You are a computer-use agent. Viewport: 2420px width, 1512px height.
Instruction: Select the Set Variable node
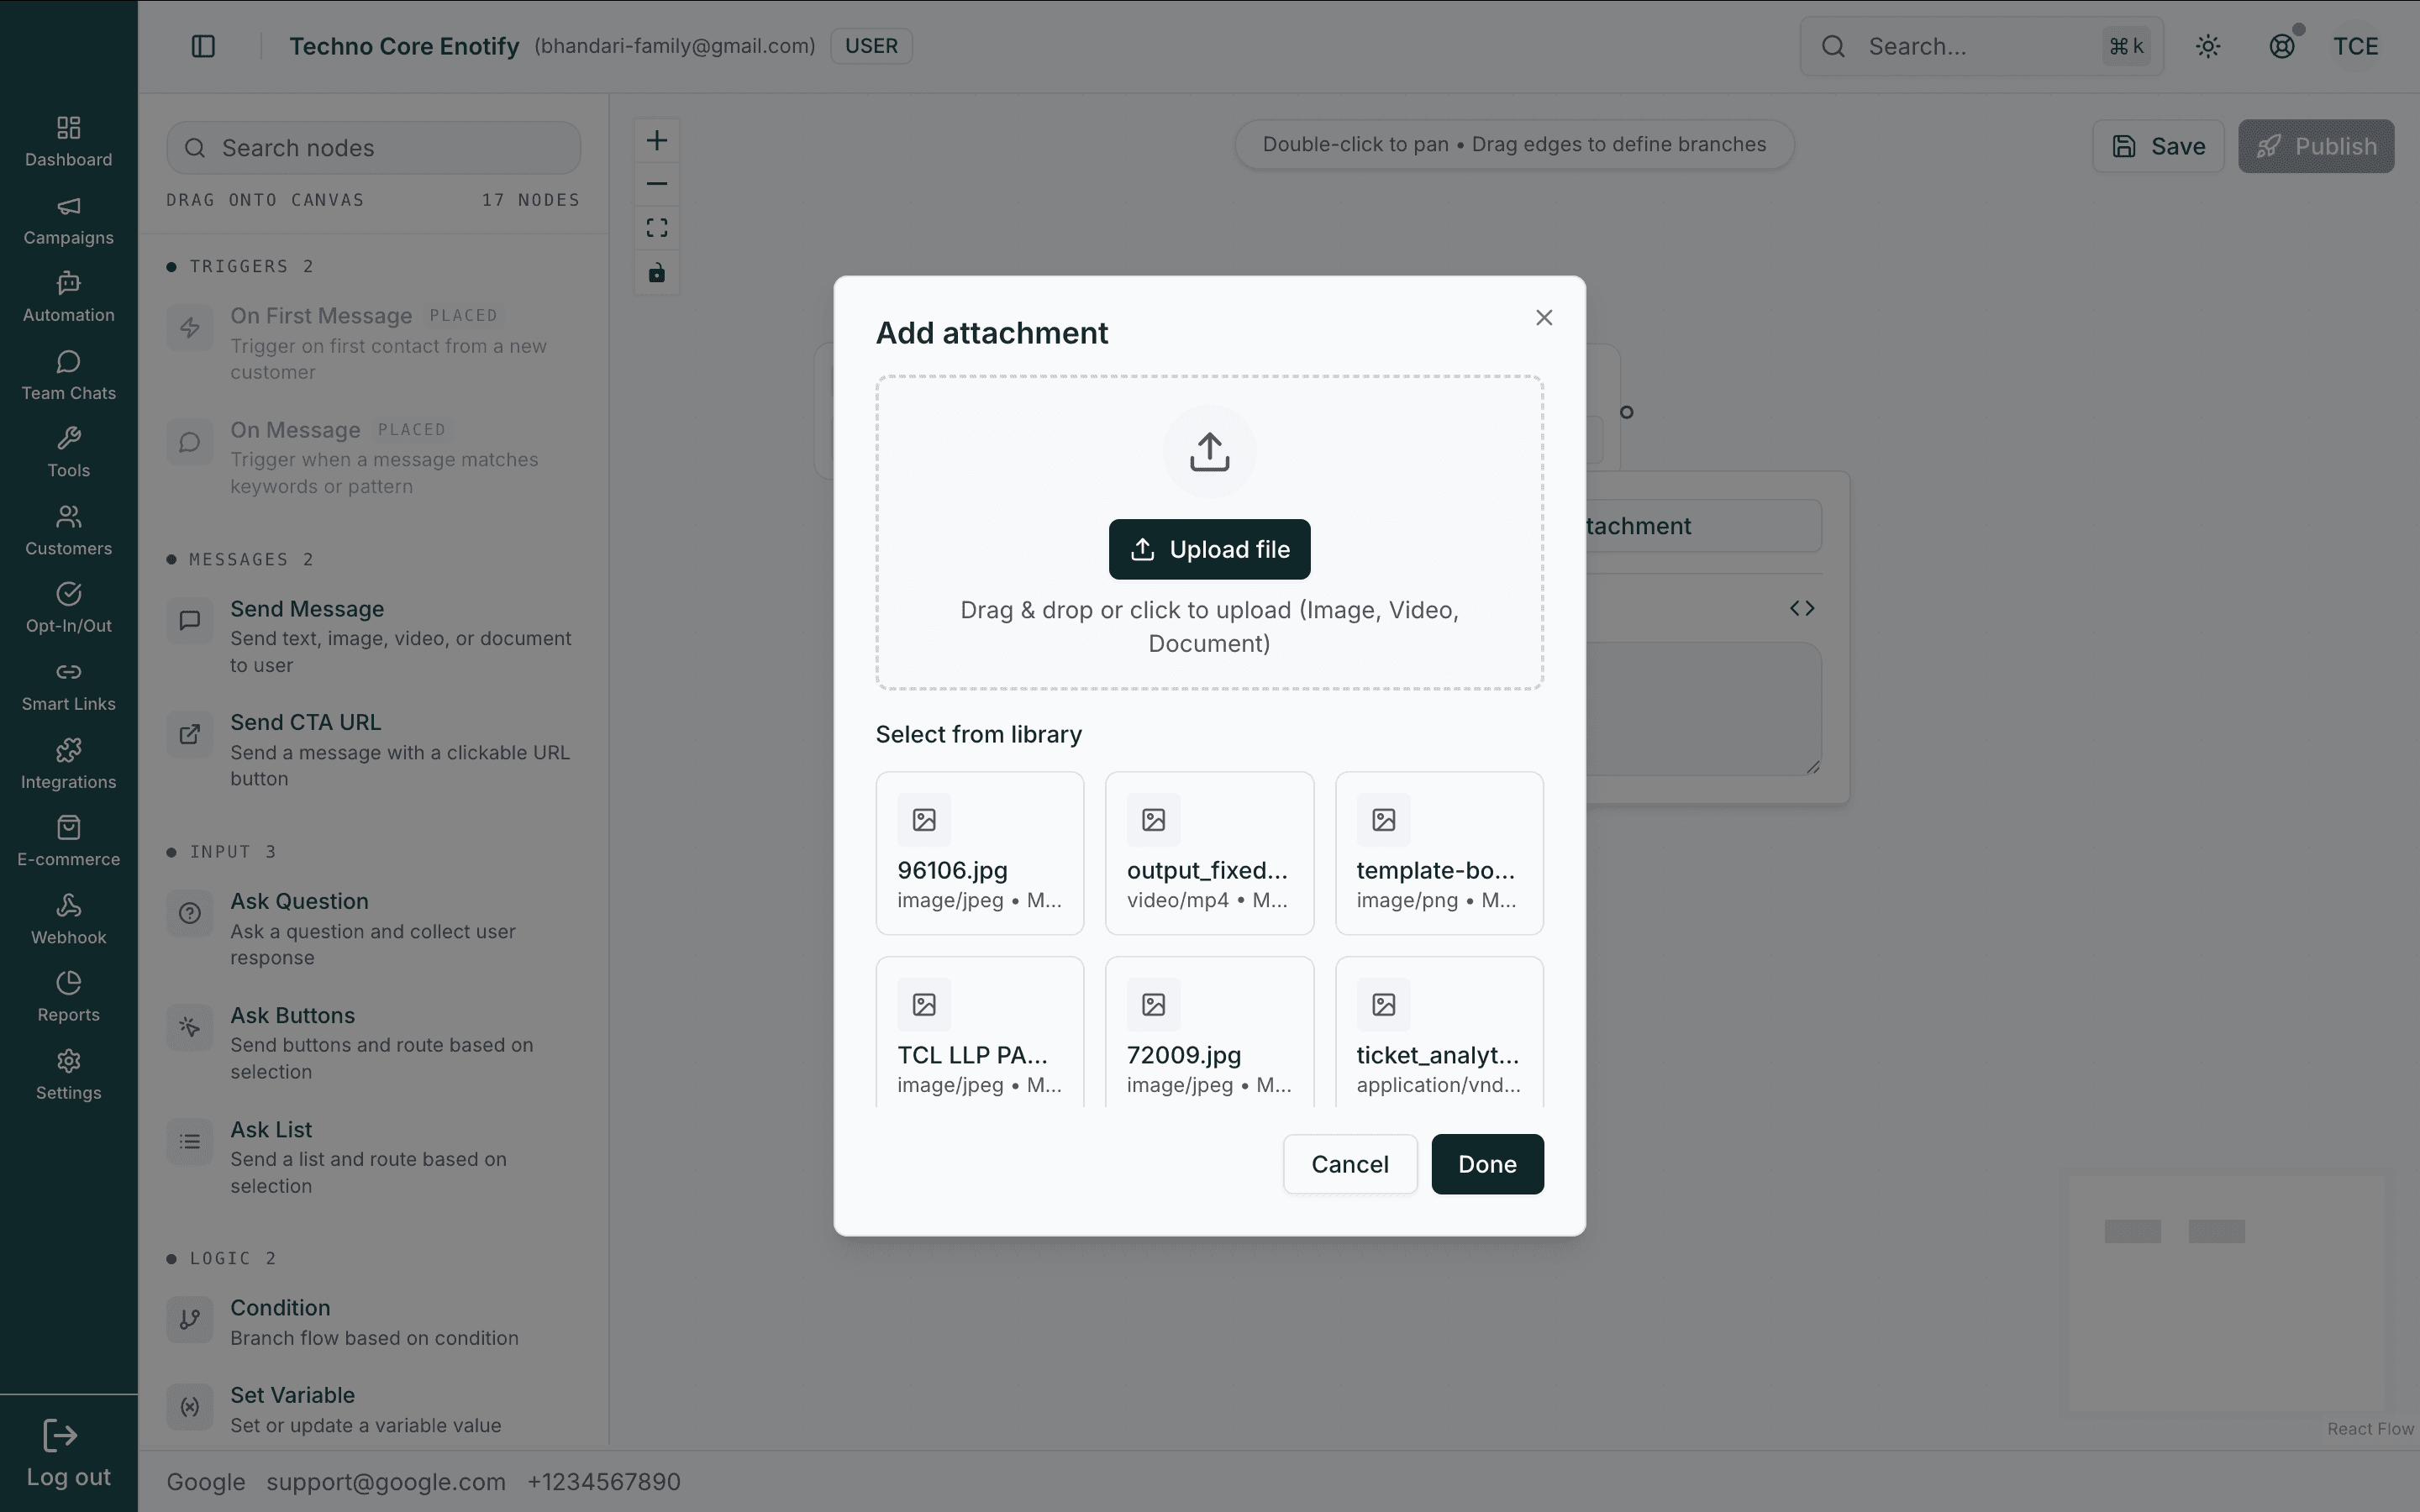373,1409
